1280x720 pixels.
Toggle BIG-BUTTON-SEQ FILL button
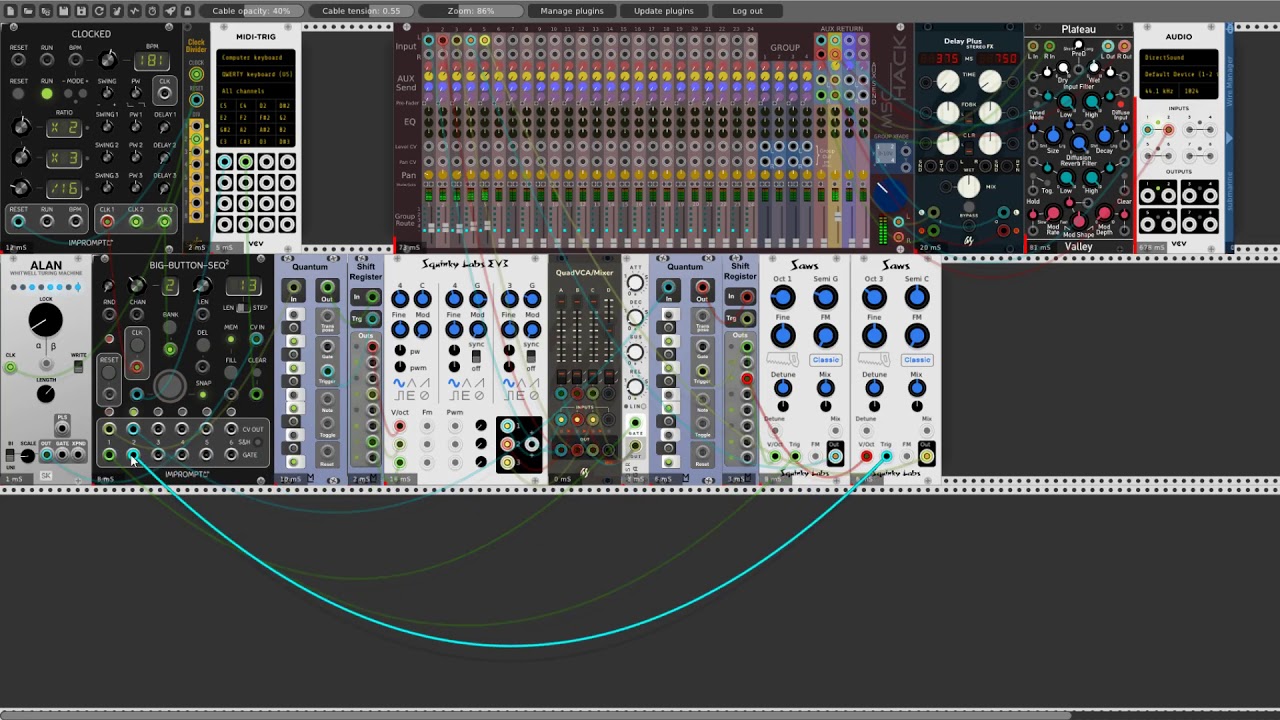(x=229, y=373)
